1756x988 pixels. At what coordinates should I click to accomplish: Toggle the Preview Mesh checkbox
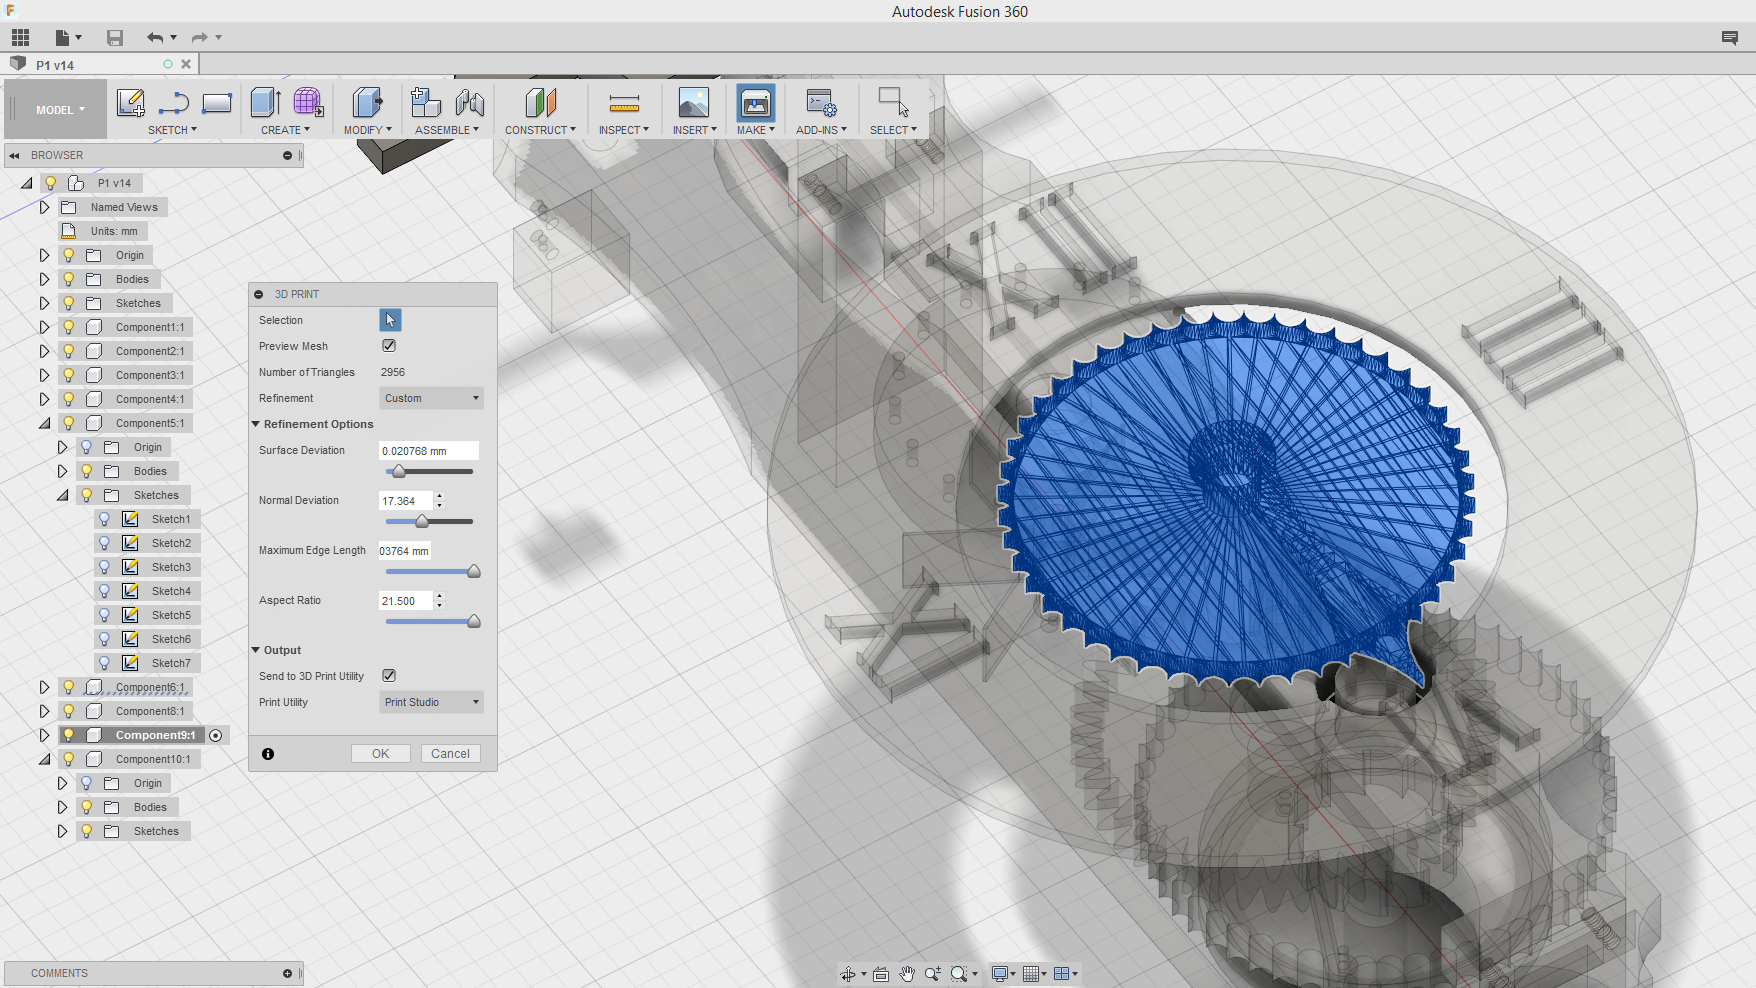[389, 346]
